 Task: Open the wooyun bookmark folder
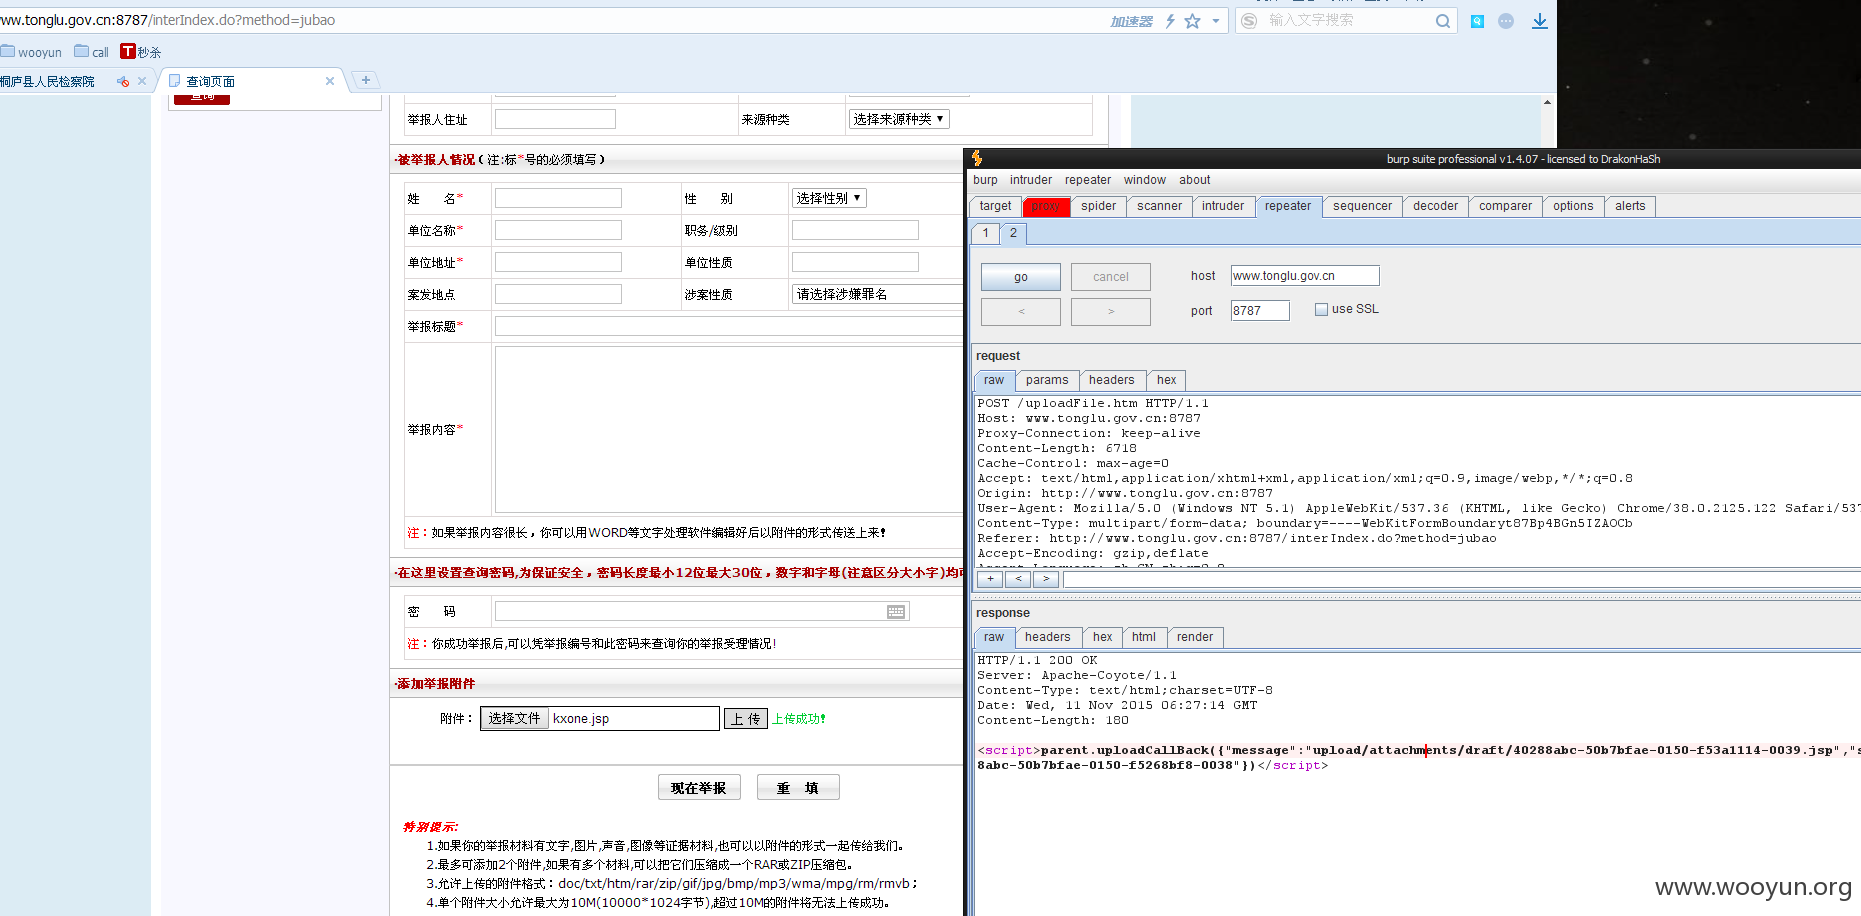point(31,52)
